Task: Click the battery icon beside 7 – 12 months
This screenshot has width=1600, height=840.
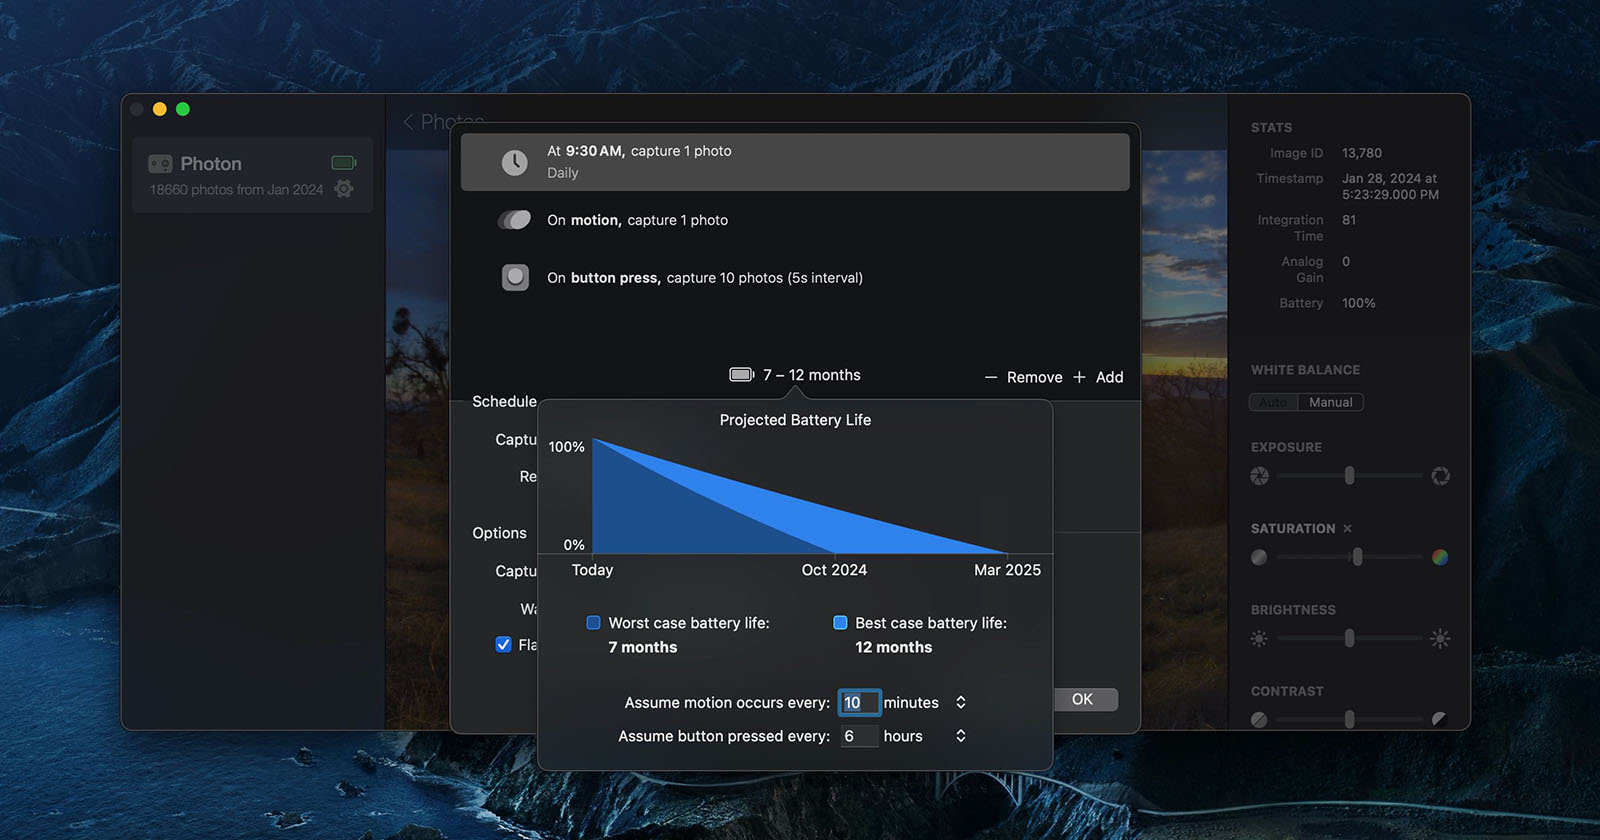Action: [741, 375]
